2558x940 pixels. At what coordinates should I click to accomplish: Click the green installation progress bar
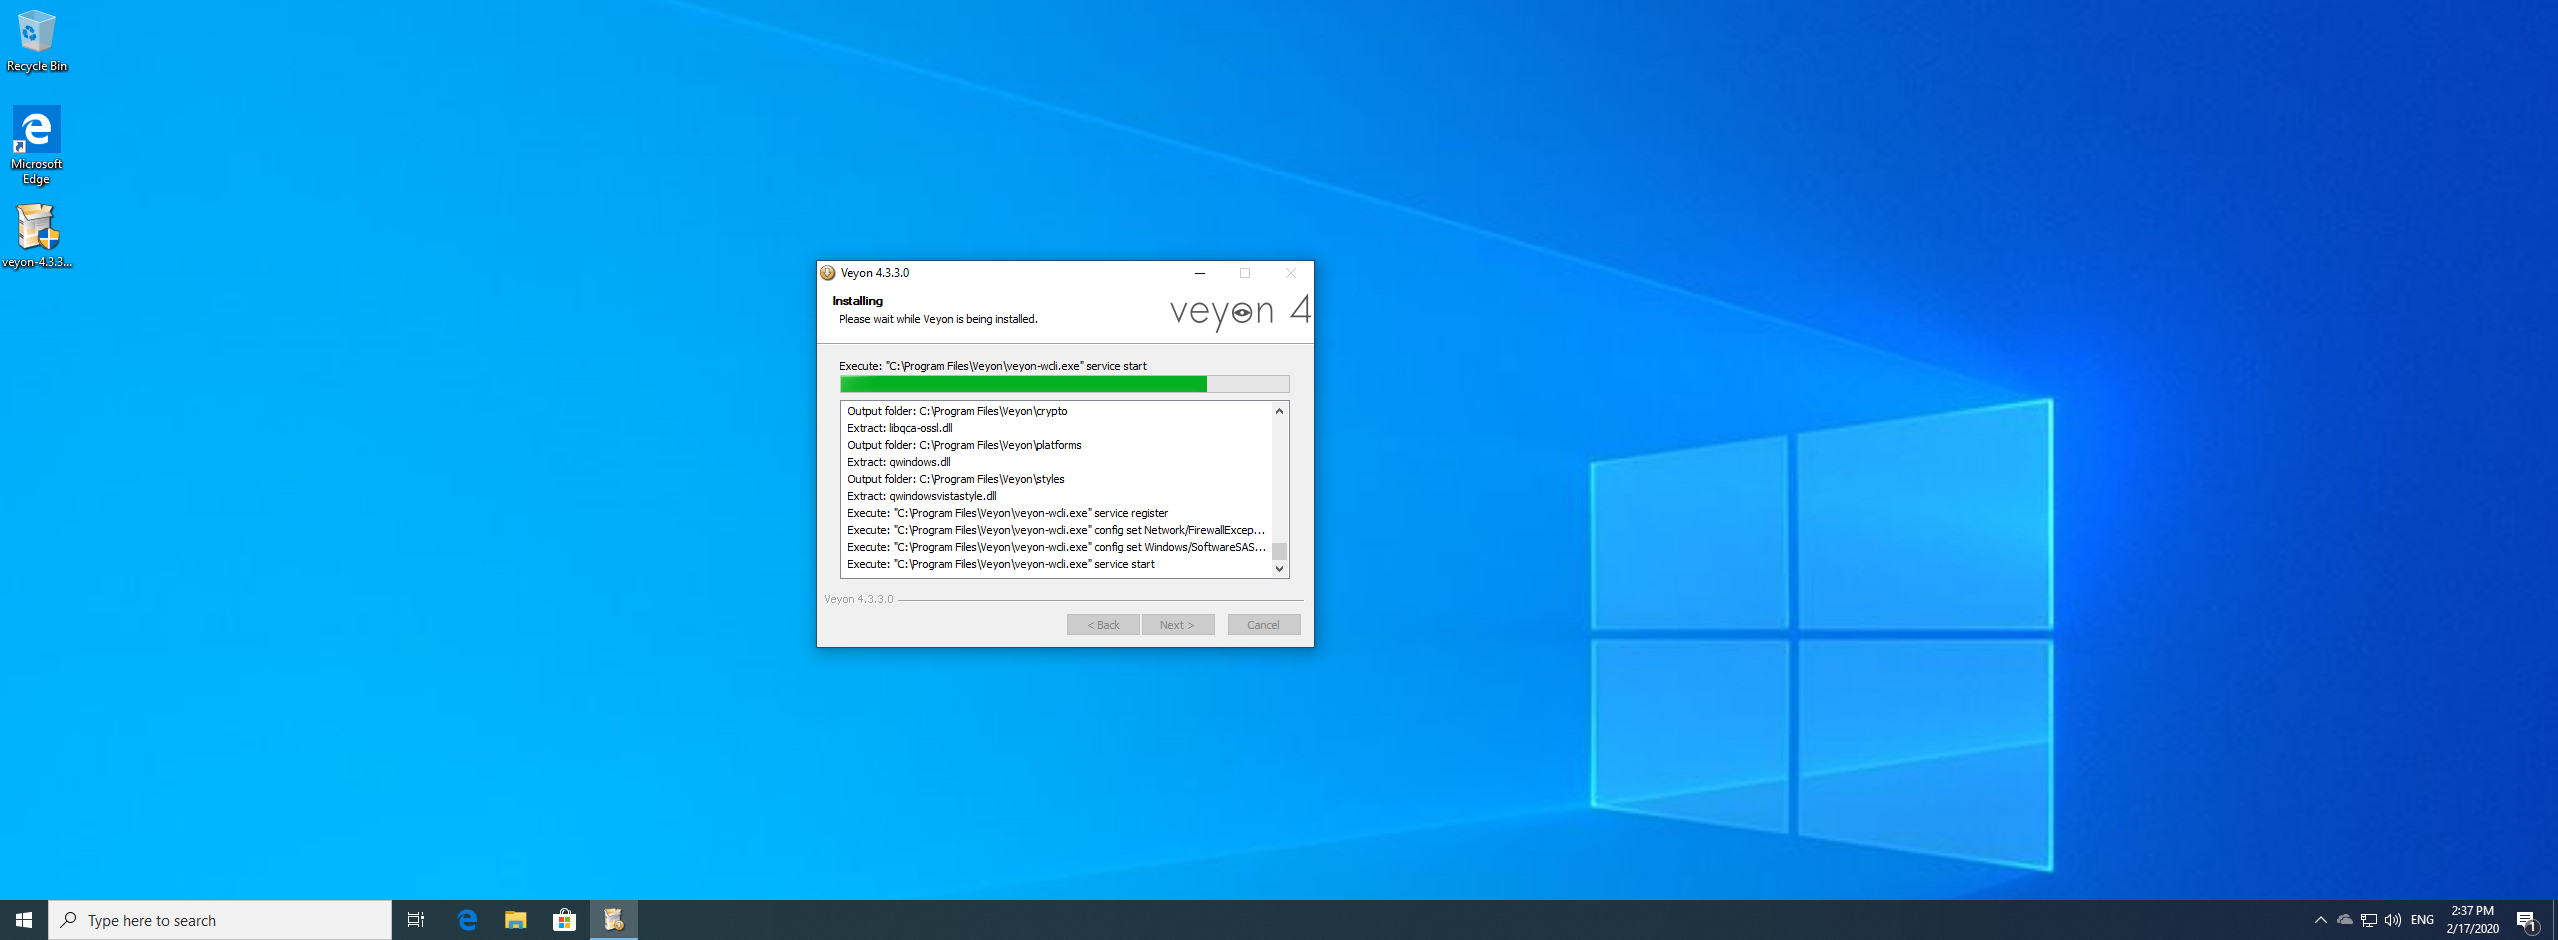click(1065, 384)
